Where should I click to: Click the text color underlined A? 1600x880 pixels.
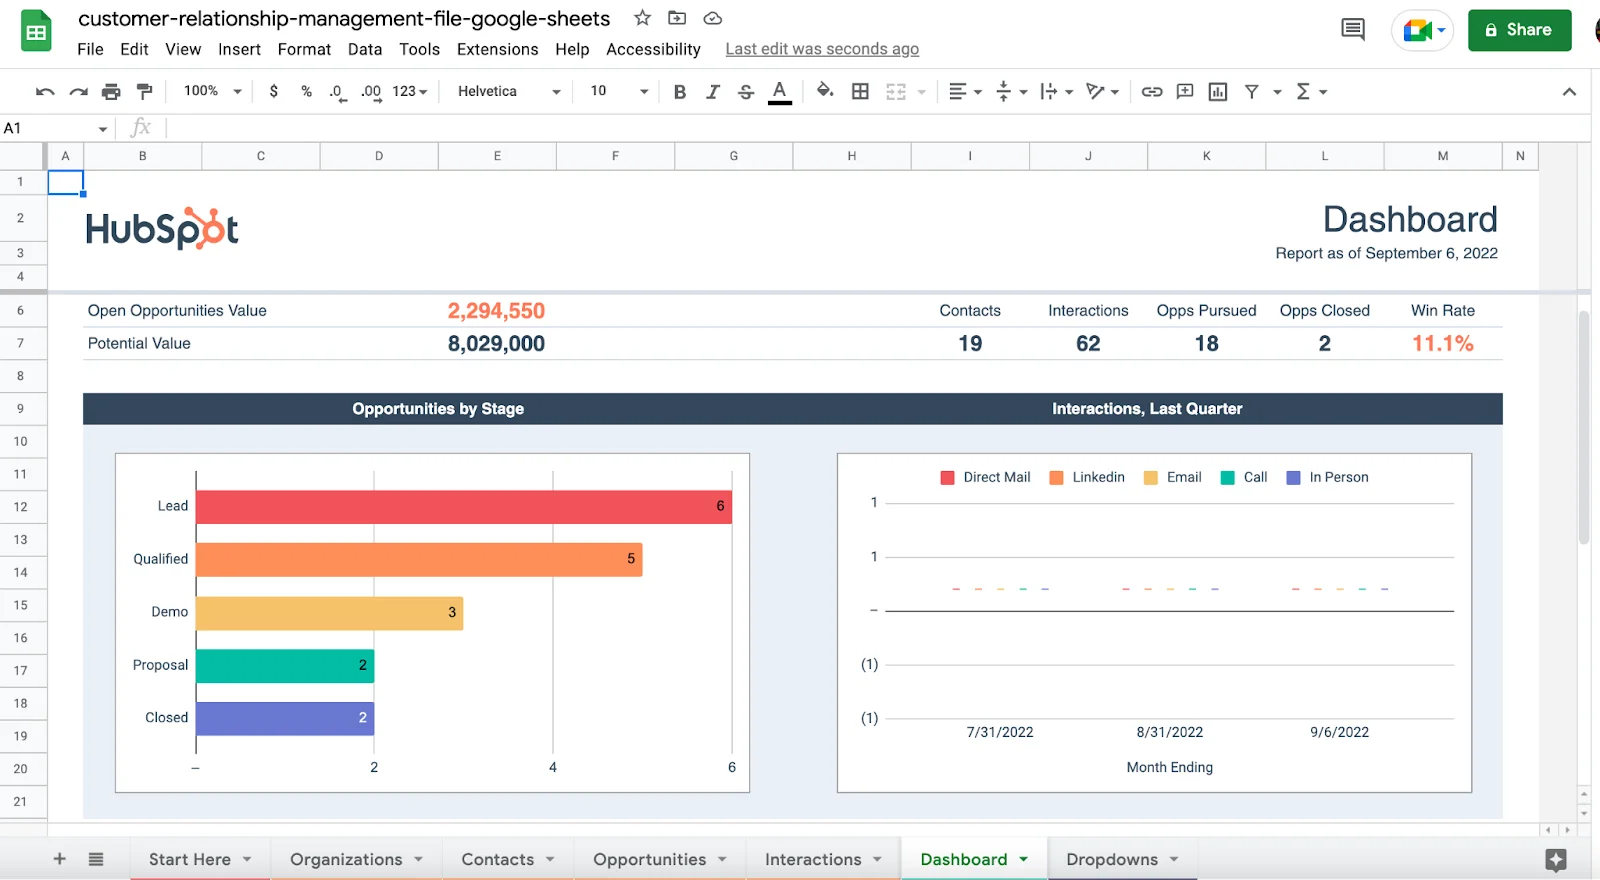tap(780, 92)
